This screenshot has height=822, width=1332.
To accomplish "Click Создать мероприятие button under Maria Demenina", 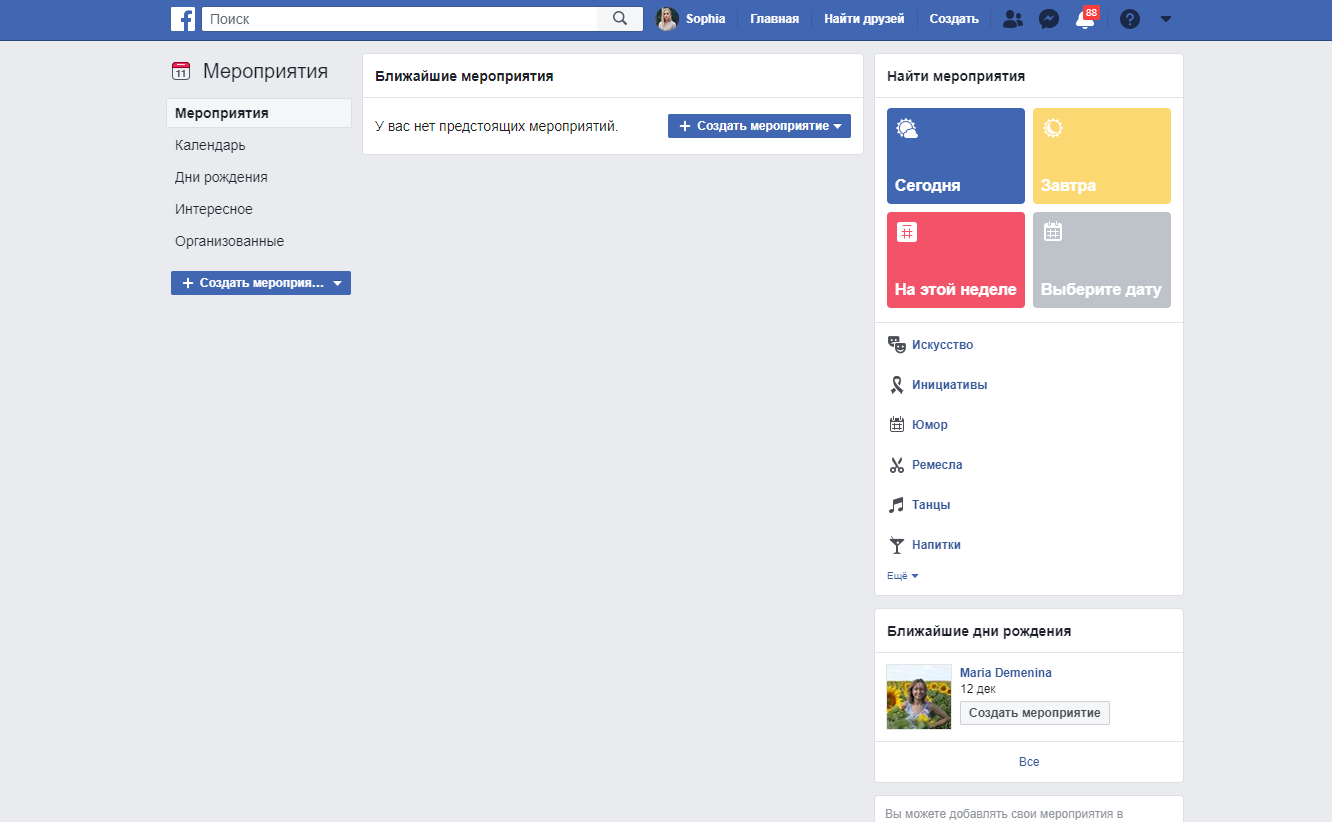I will coord(1034,713).
